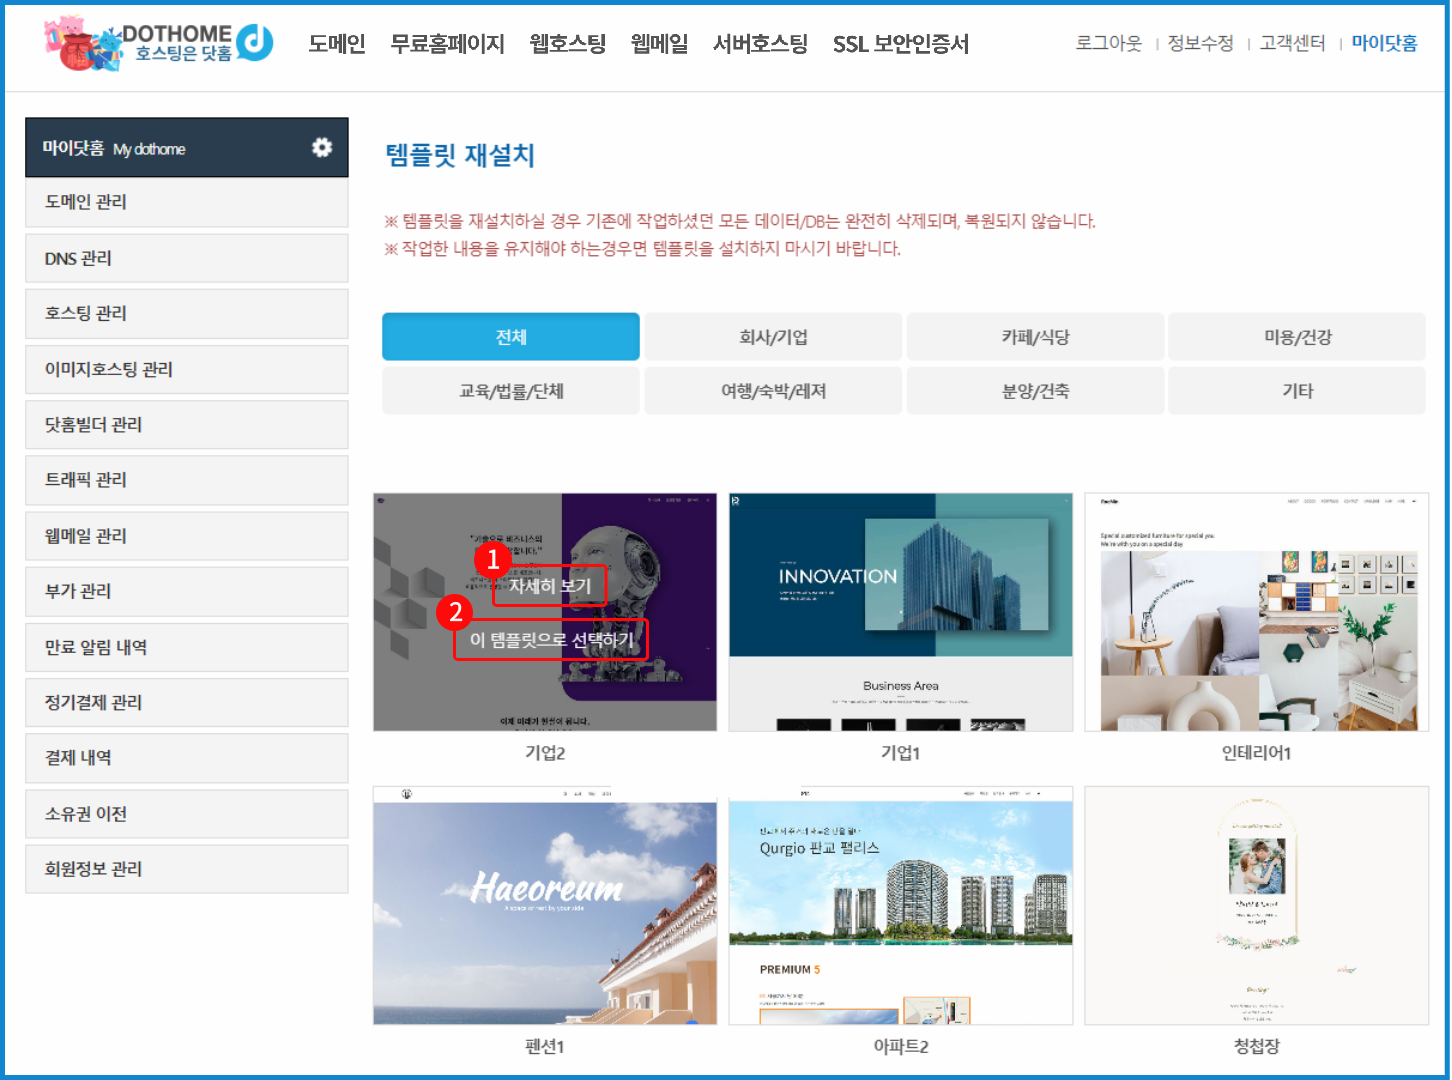The image size is (1452, 1080).
Task: Click the settings gear in My dothome header
Action: (x=321, y=148)
